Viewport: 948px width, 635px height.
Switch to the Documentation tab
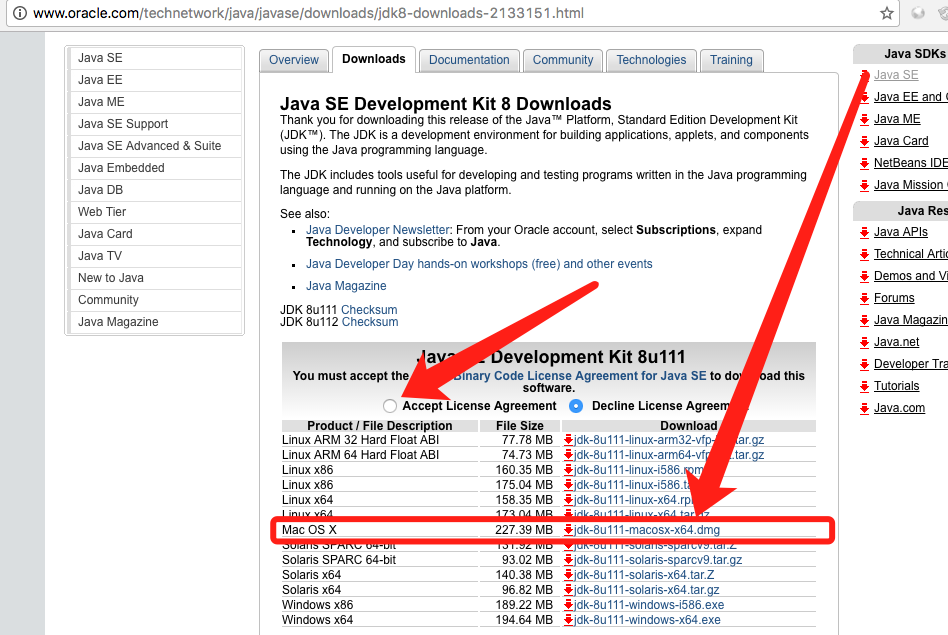469,60
